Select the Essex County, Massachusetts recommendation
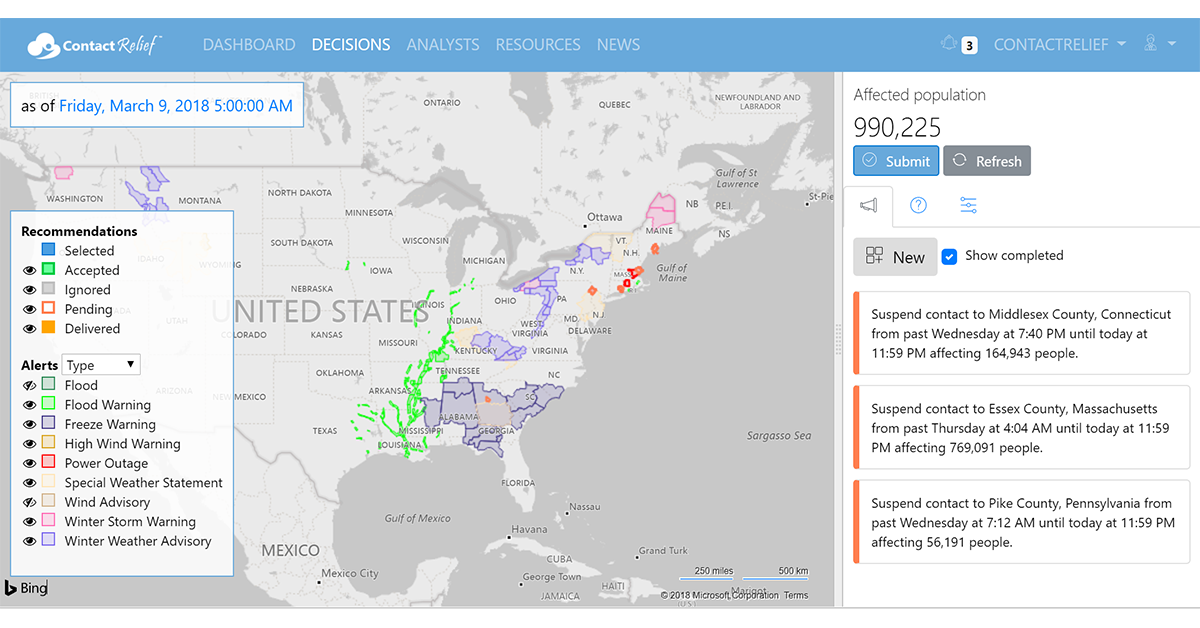 coord(1021,428)
